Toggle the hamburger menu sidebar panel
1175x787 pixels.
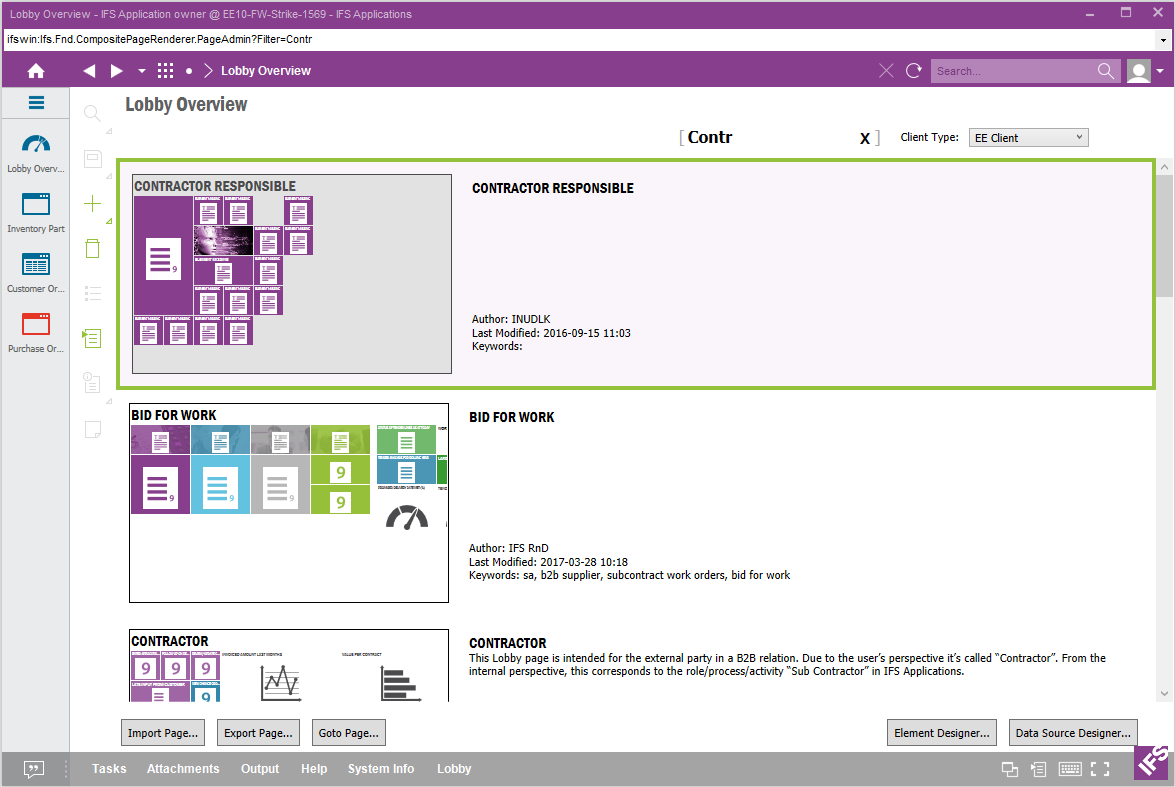click(36, 103)
